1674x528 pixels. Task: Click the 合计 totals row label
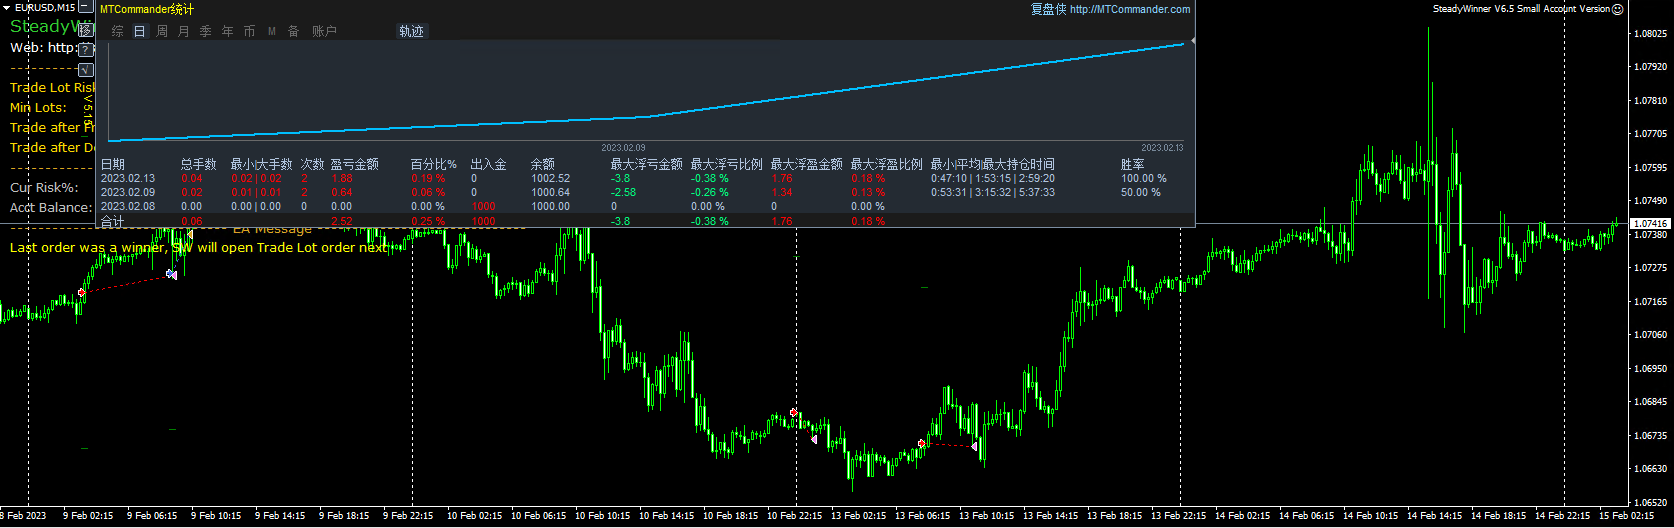(x=112, y=221)
